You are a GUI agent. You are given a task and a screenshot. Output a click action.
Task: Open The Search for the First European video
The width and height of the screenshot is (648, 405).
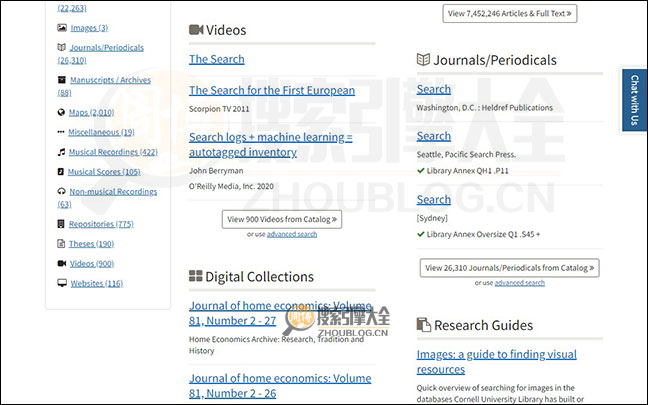pyautogui.click(x=272, y=91)
